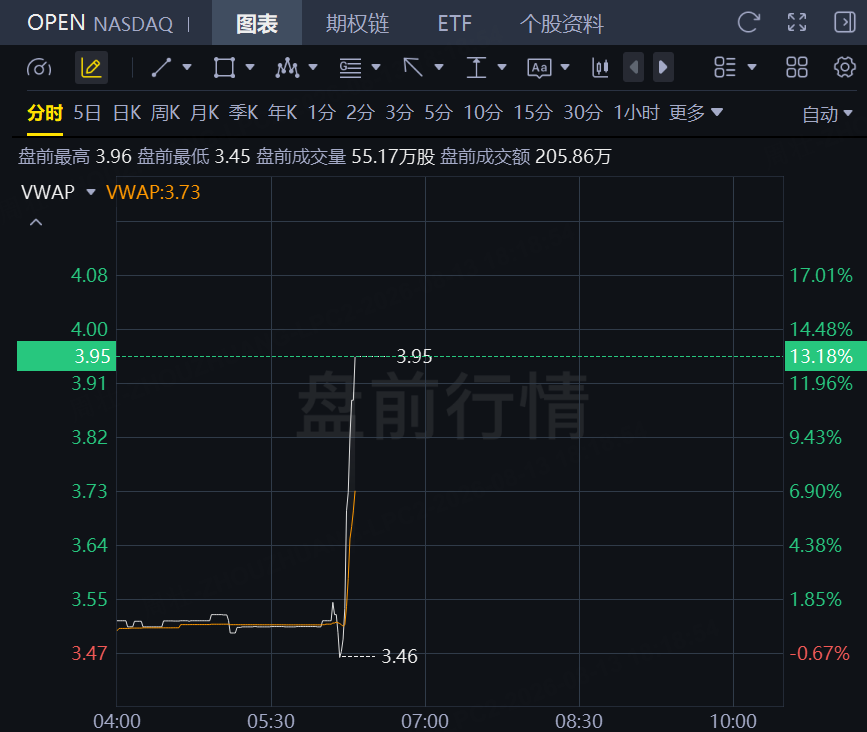Select the rectangle shape tool
This screenshot has height=732, width=867.
point(224,67)
